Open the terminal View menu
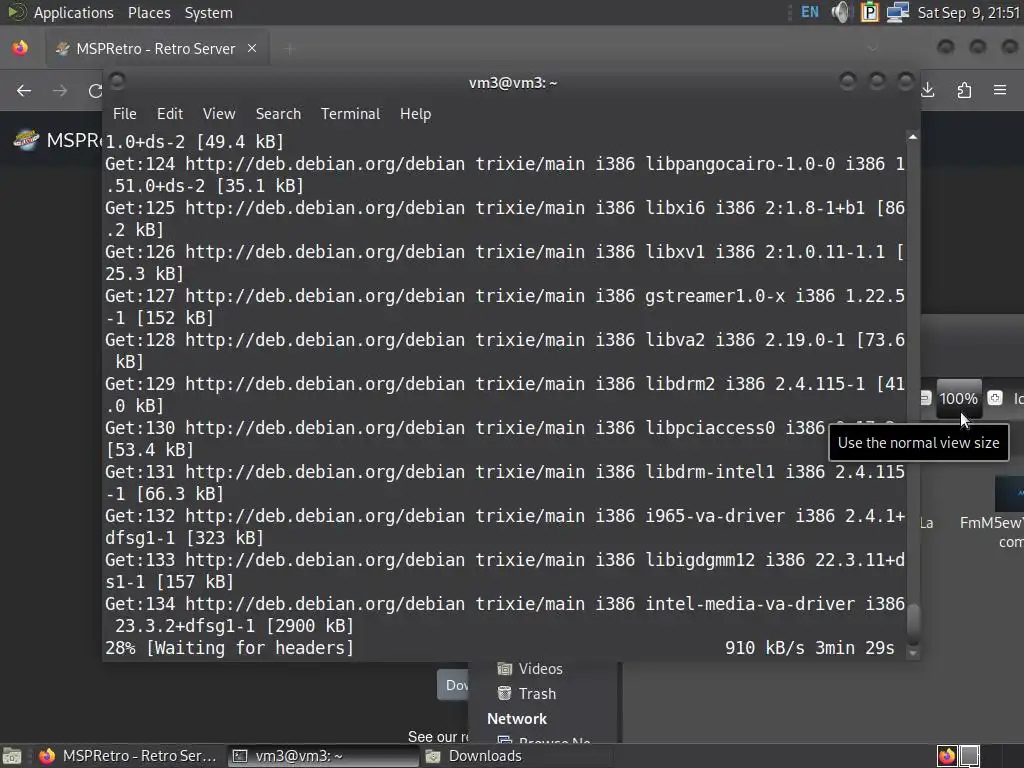This screenshot has width=1024, height=768. point(219,114)
